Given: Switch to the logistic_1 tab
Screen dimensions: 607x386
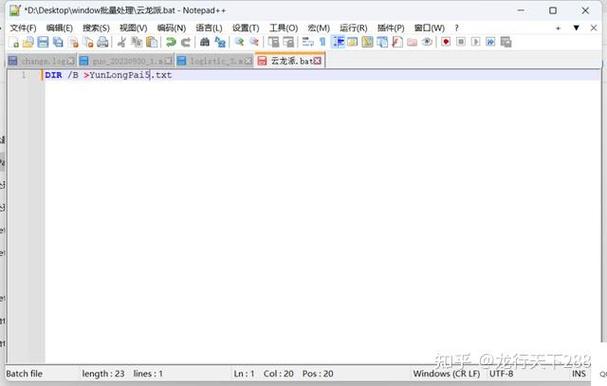Looking at the screenshot, I should [214, 61].
